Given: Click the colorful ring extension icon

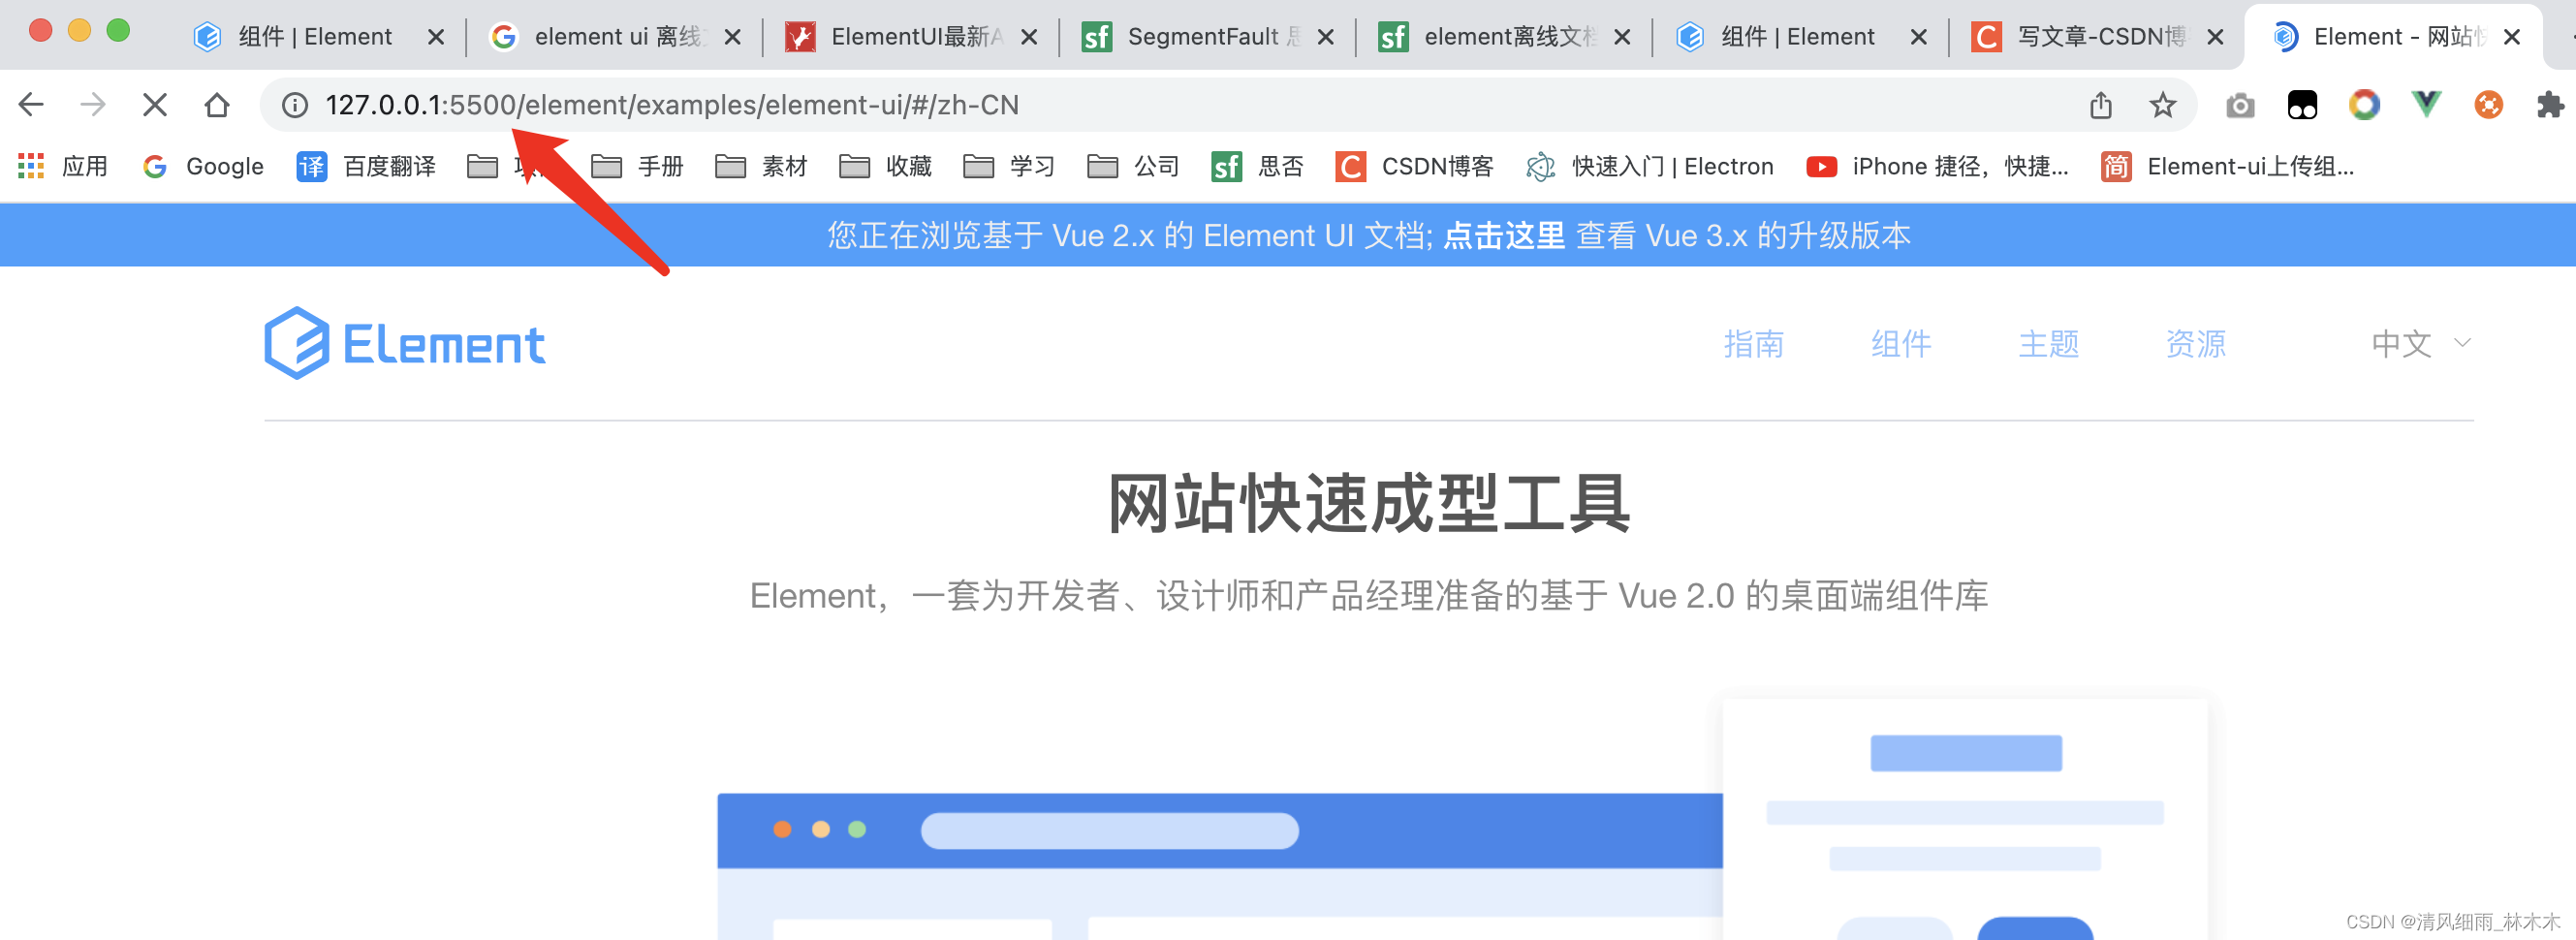Looking at the screenshot, I should (2364, 105).
